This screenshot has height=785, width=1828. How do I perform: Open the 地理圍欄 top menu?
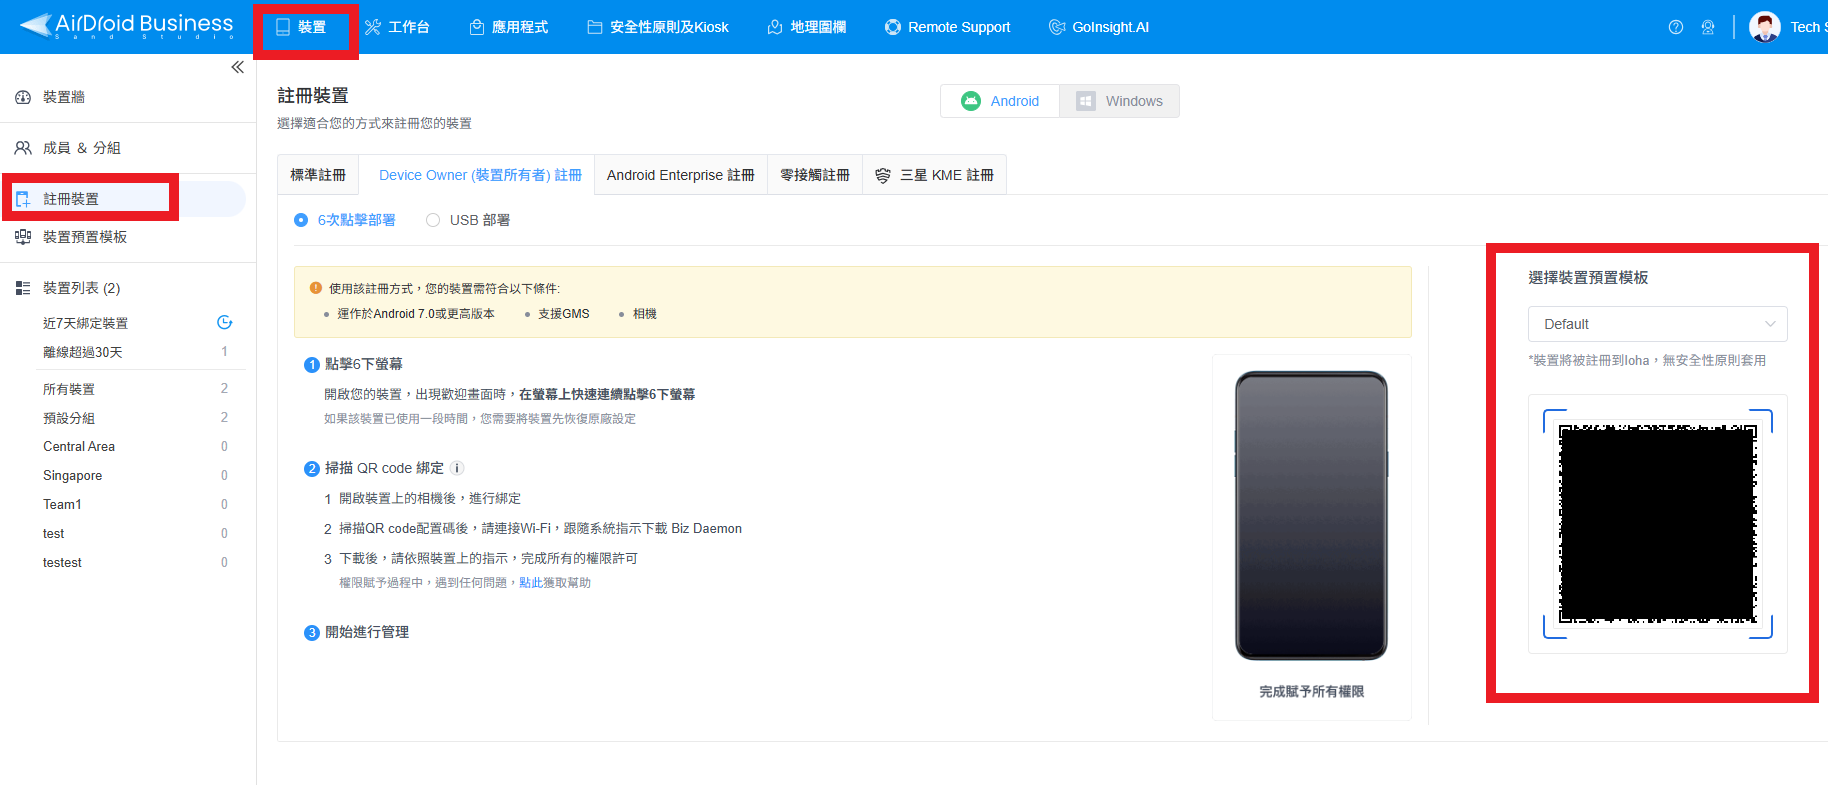click(x=807, y=27)
